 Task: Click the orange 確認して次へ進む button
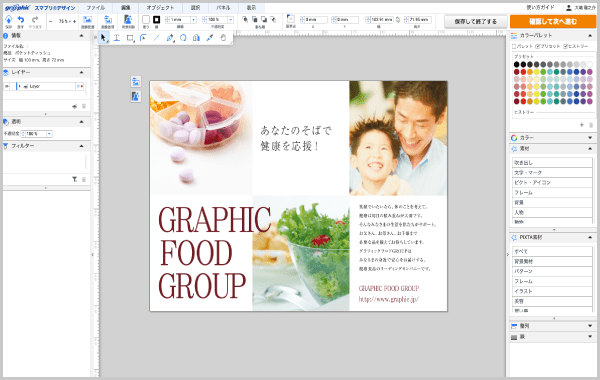[553, 21]
